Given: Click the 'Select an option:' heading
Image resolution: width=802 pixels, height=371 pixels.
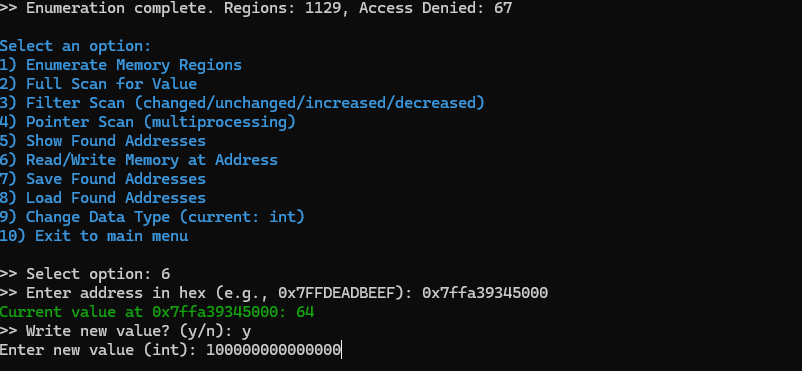Looking at the screenshot, I should [76, 46].
